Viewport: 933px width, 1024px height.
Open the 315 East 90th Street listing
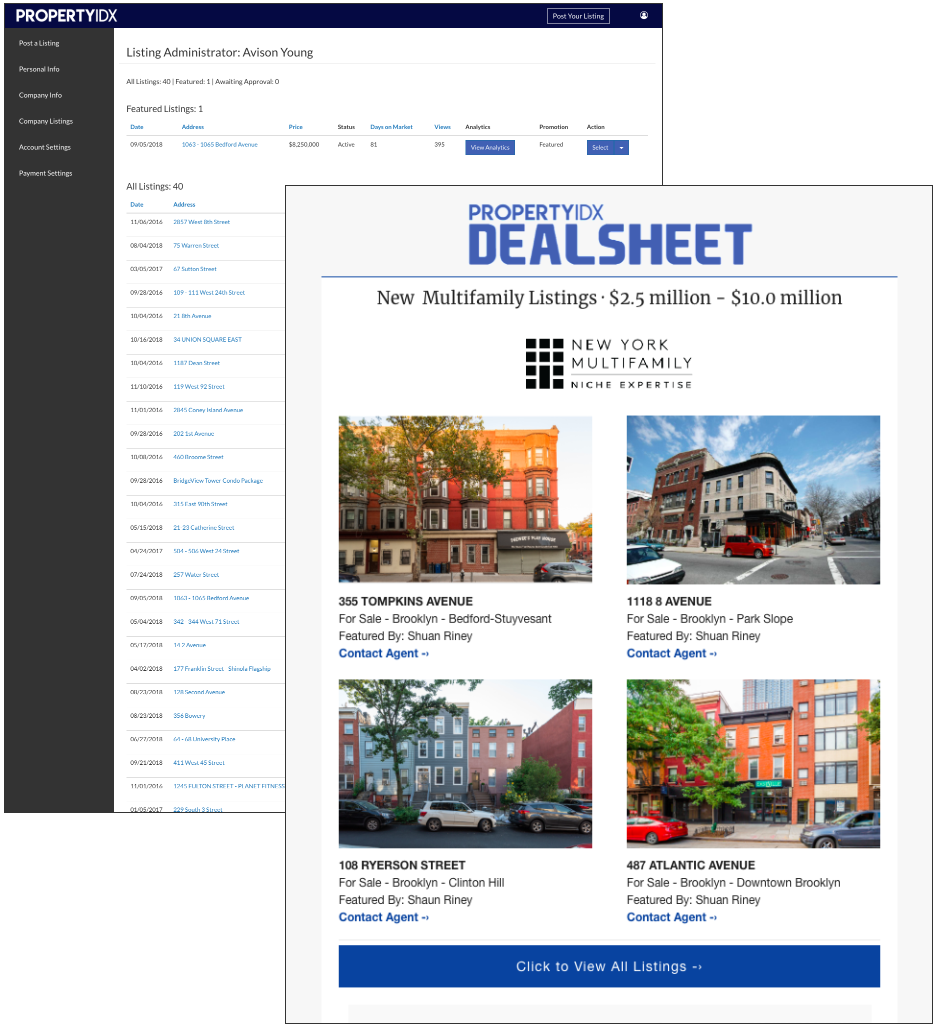(200, 504)
